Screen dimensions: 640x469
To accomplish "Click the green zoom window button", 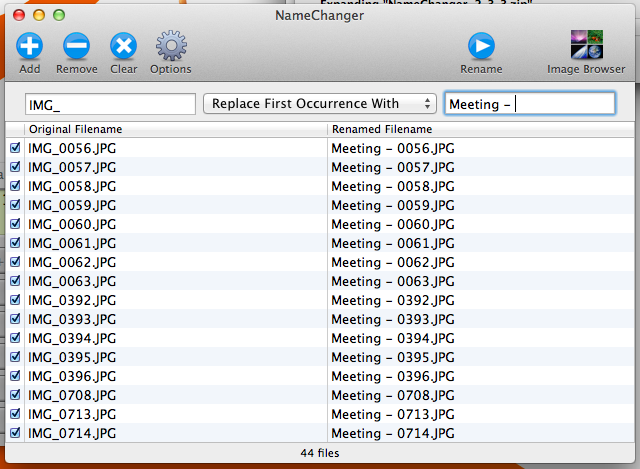I will [59, 16].
